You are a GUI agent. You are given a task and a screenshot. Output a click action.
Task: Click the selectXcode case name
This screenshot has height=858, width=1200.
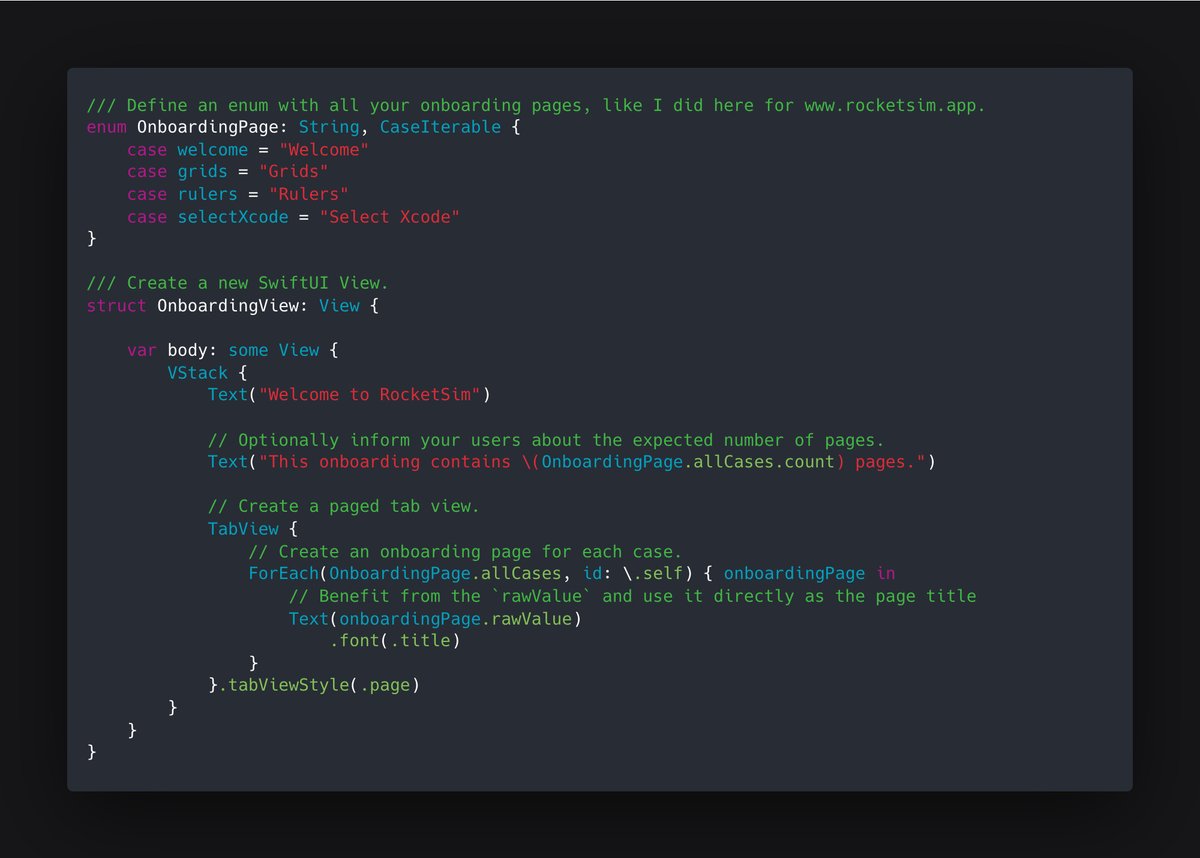[x=233, y=217]
